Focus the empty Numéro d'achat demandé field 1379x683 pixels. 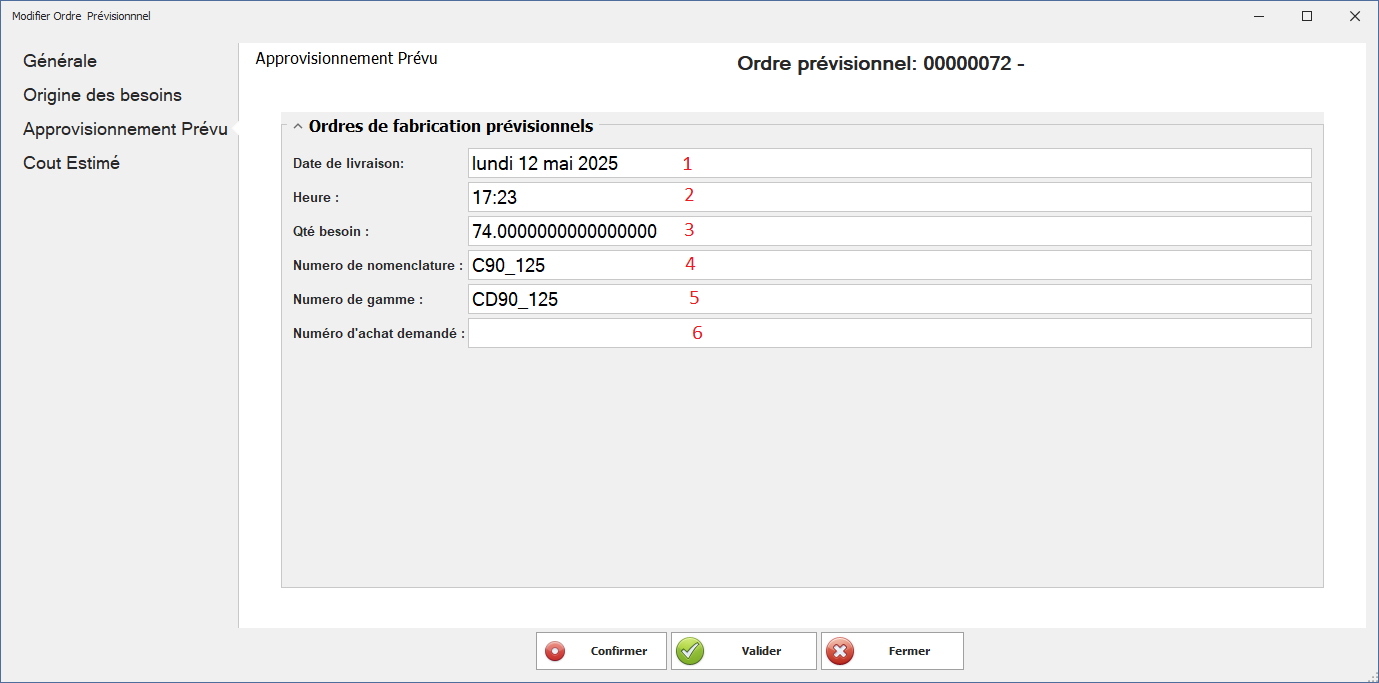pyautogui.click(x=888, y=333)
